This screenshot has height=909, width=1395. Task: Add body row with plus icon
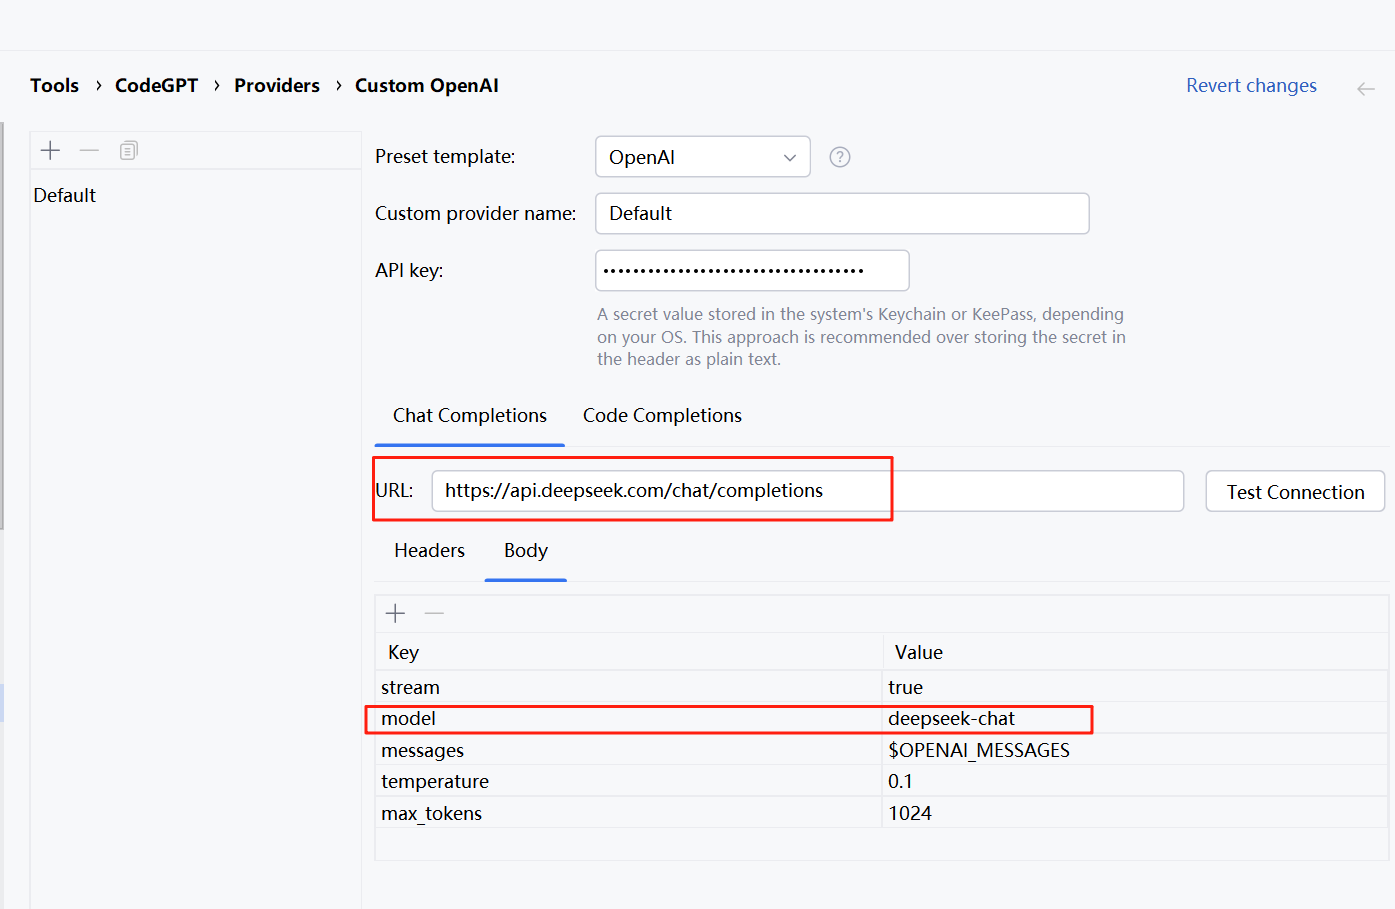(x=395, y=613)
